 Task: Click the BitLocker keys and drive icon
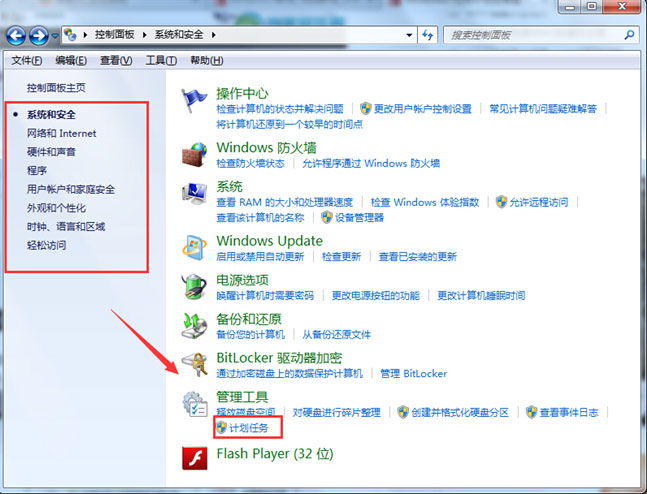pos(194,364)
